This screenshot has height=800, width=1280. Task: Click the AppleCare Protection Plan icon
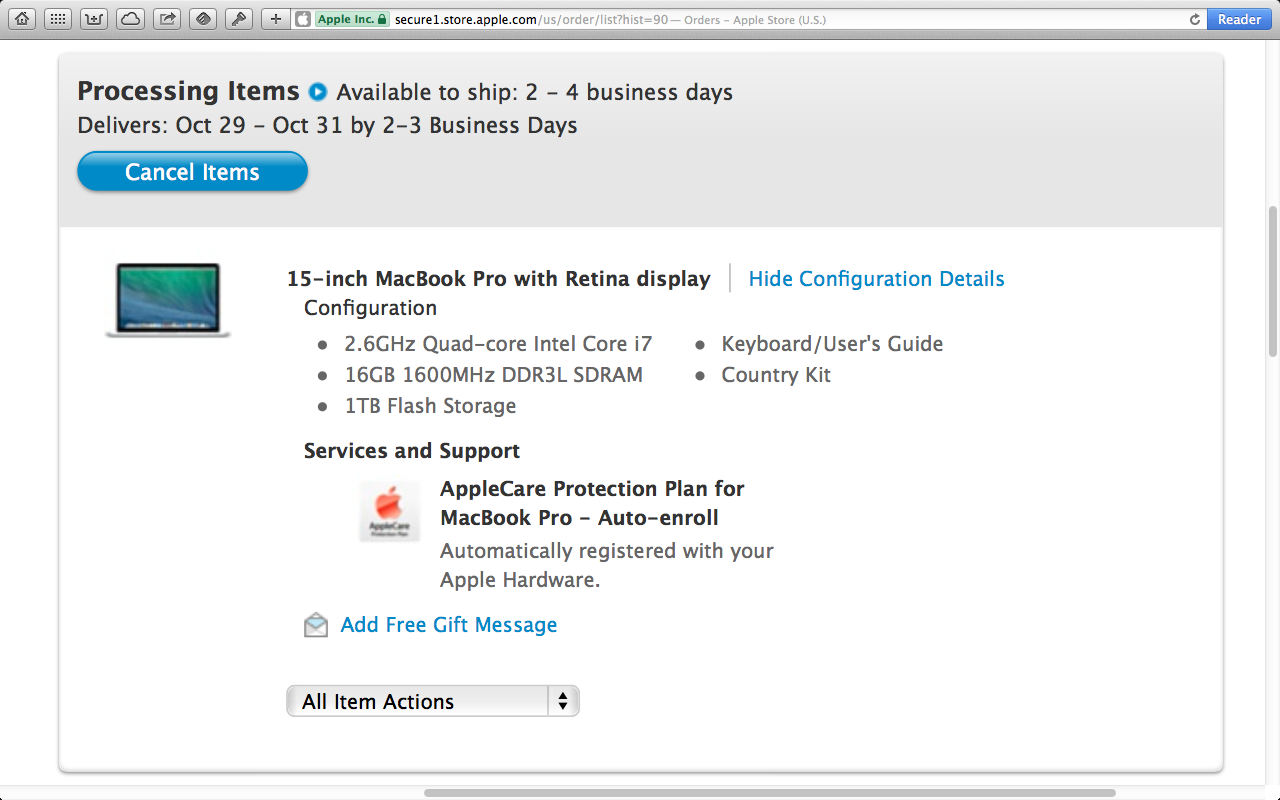pos(389,511)
